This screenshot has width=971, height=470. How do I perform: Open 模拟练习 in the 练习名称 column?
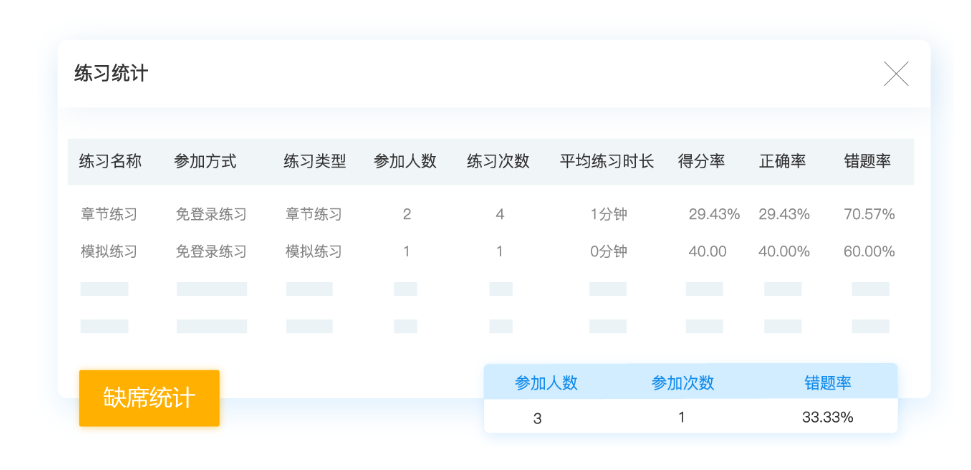(x=109, y=252)
